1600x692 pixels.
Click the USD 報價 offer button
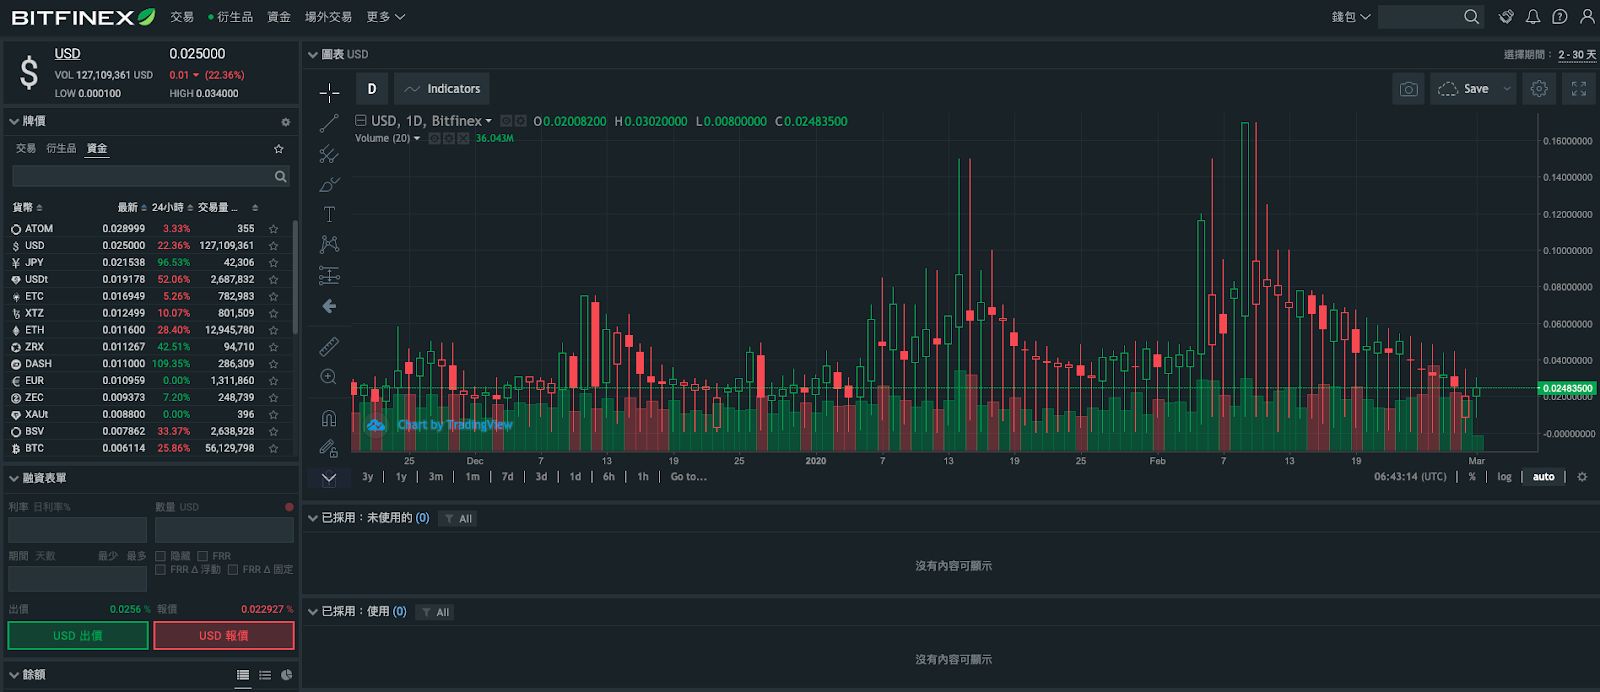[x=224, y=636]
